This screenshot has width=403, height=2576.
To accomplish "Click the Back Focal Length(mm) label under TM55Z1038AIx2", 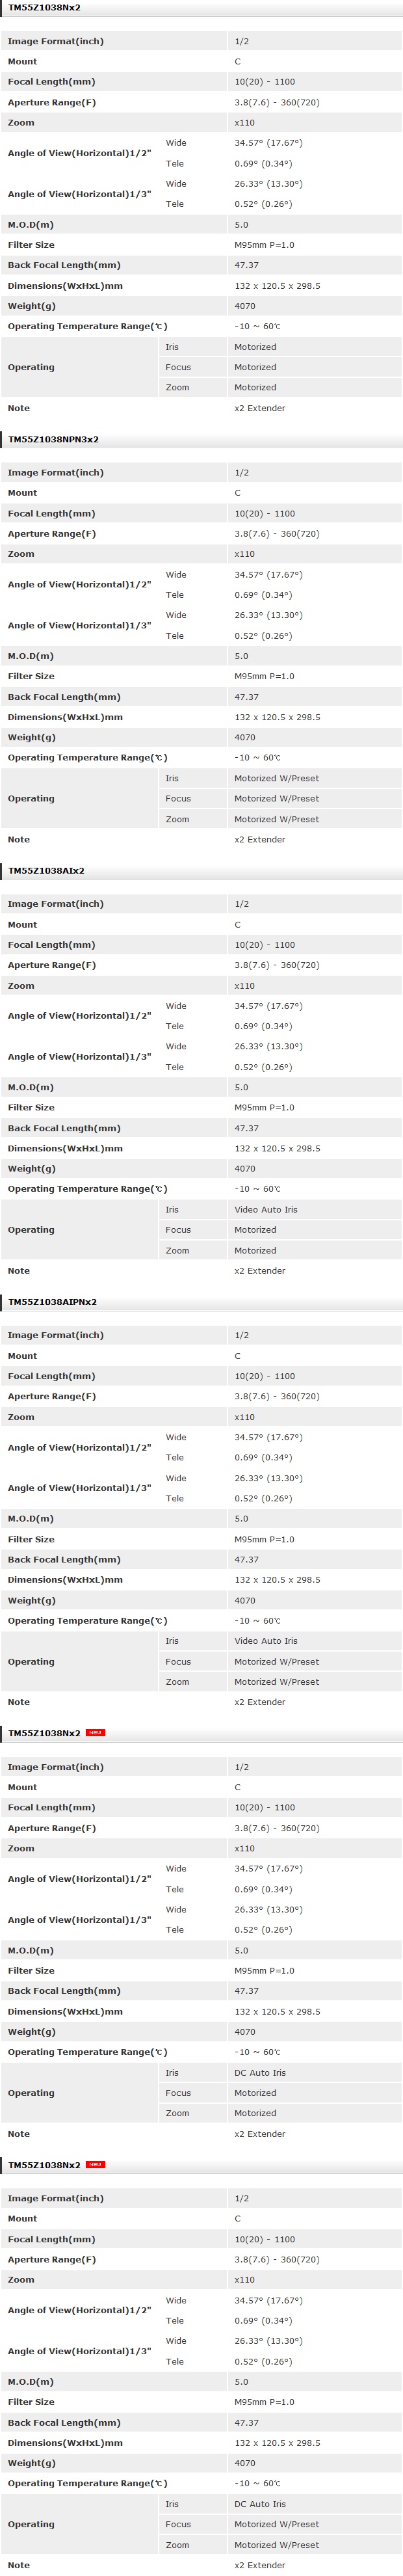I will point(63,1128).
